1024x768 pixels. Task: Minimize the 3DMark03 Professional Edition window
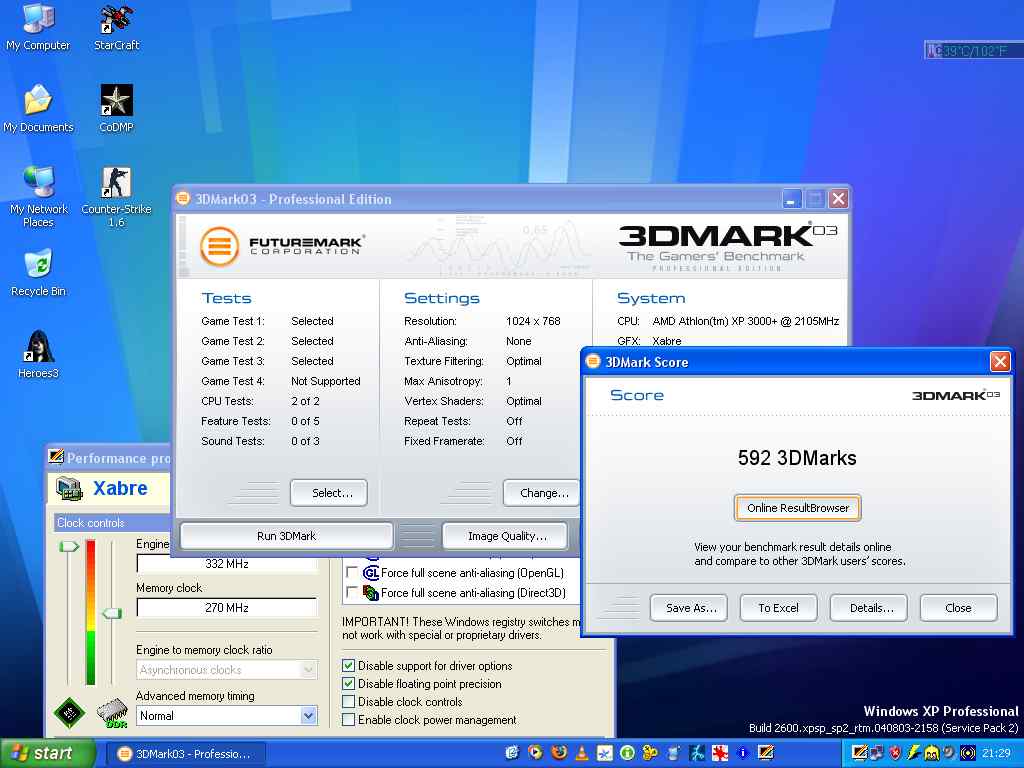tap(792, 199)
